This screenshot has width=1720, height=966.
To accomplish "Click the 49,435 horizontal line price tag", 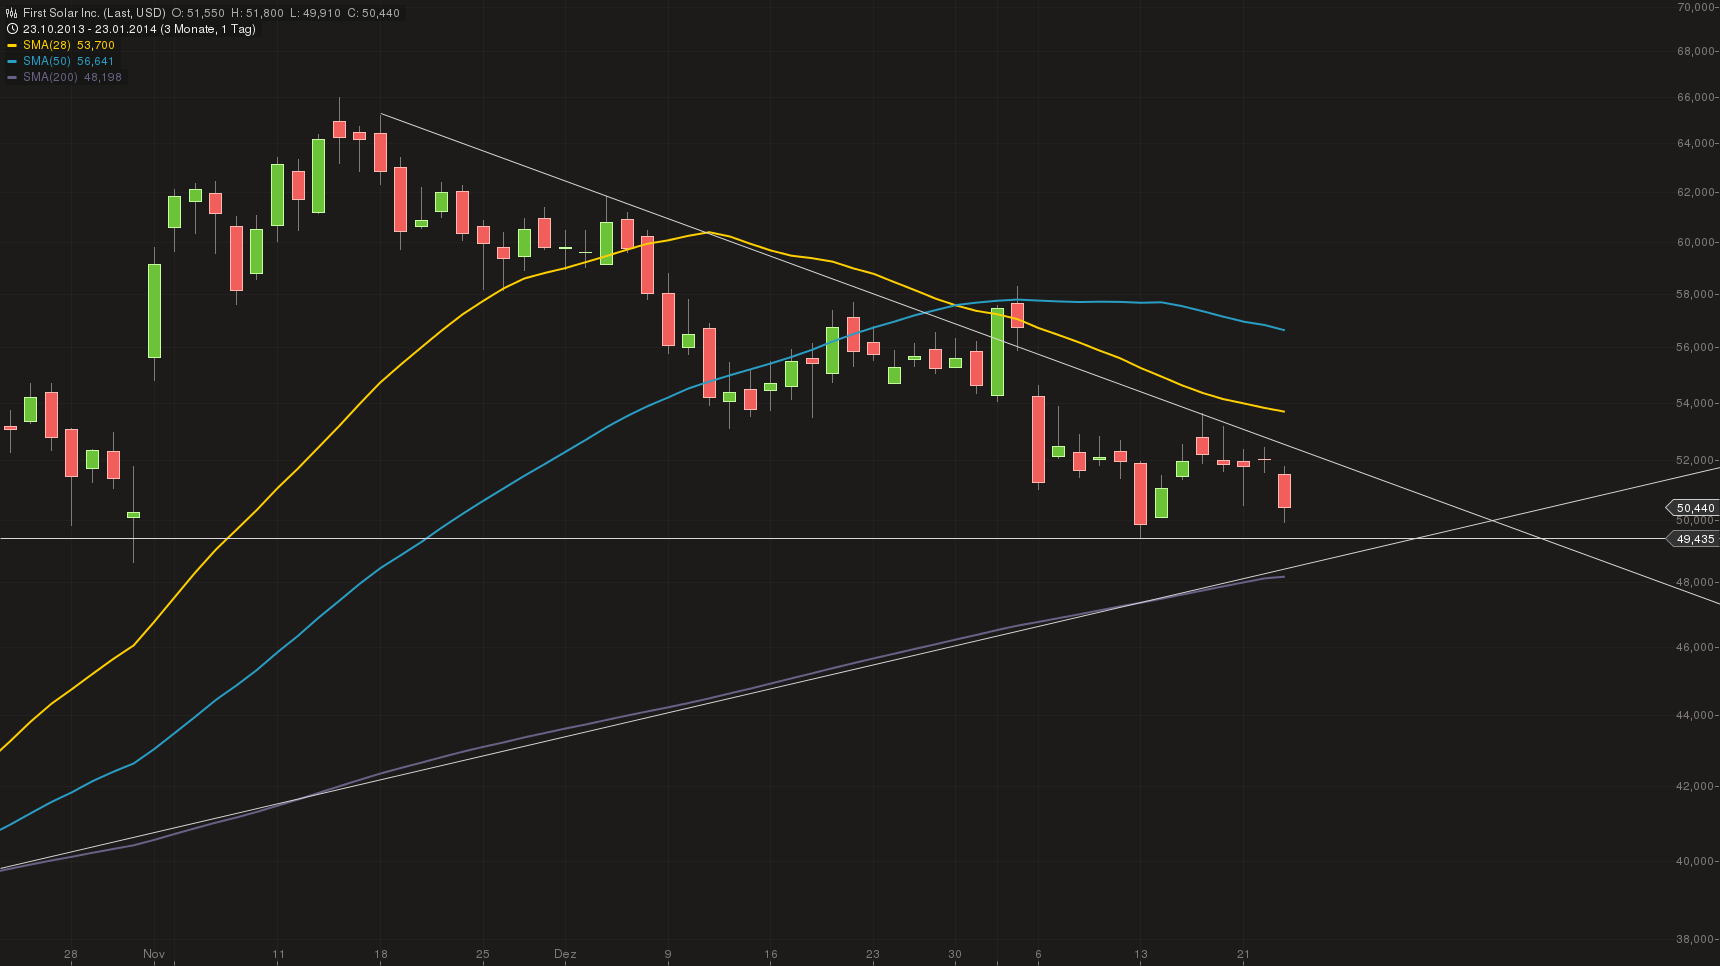I will point(1694,539).
